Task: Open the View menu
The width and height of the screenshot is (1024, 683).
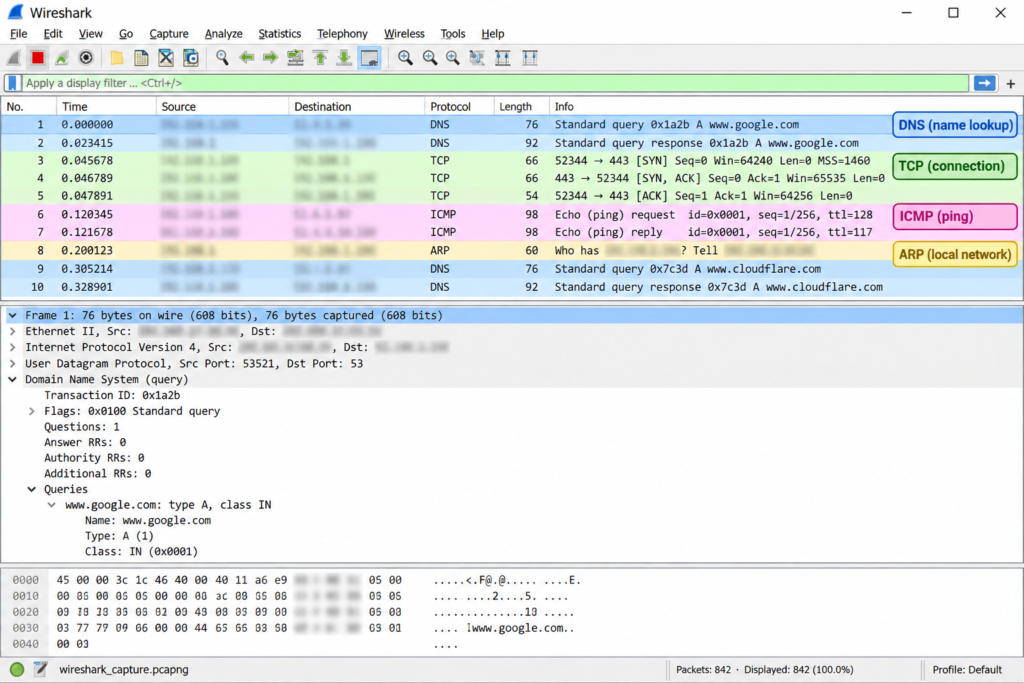Action: (91, 34)
